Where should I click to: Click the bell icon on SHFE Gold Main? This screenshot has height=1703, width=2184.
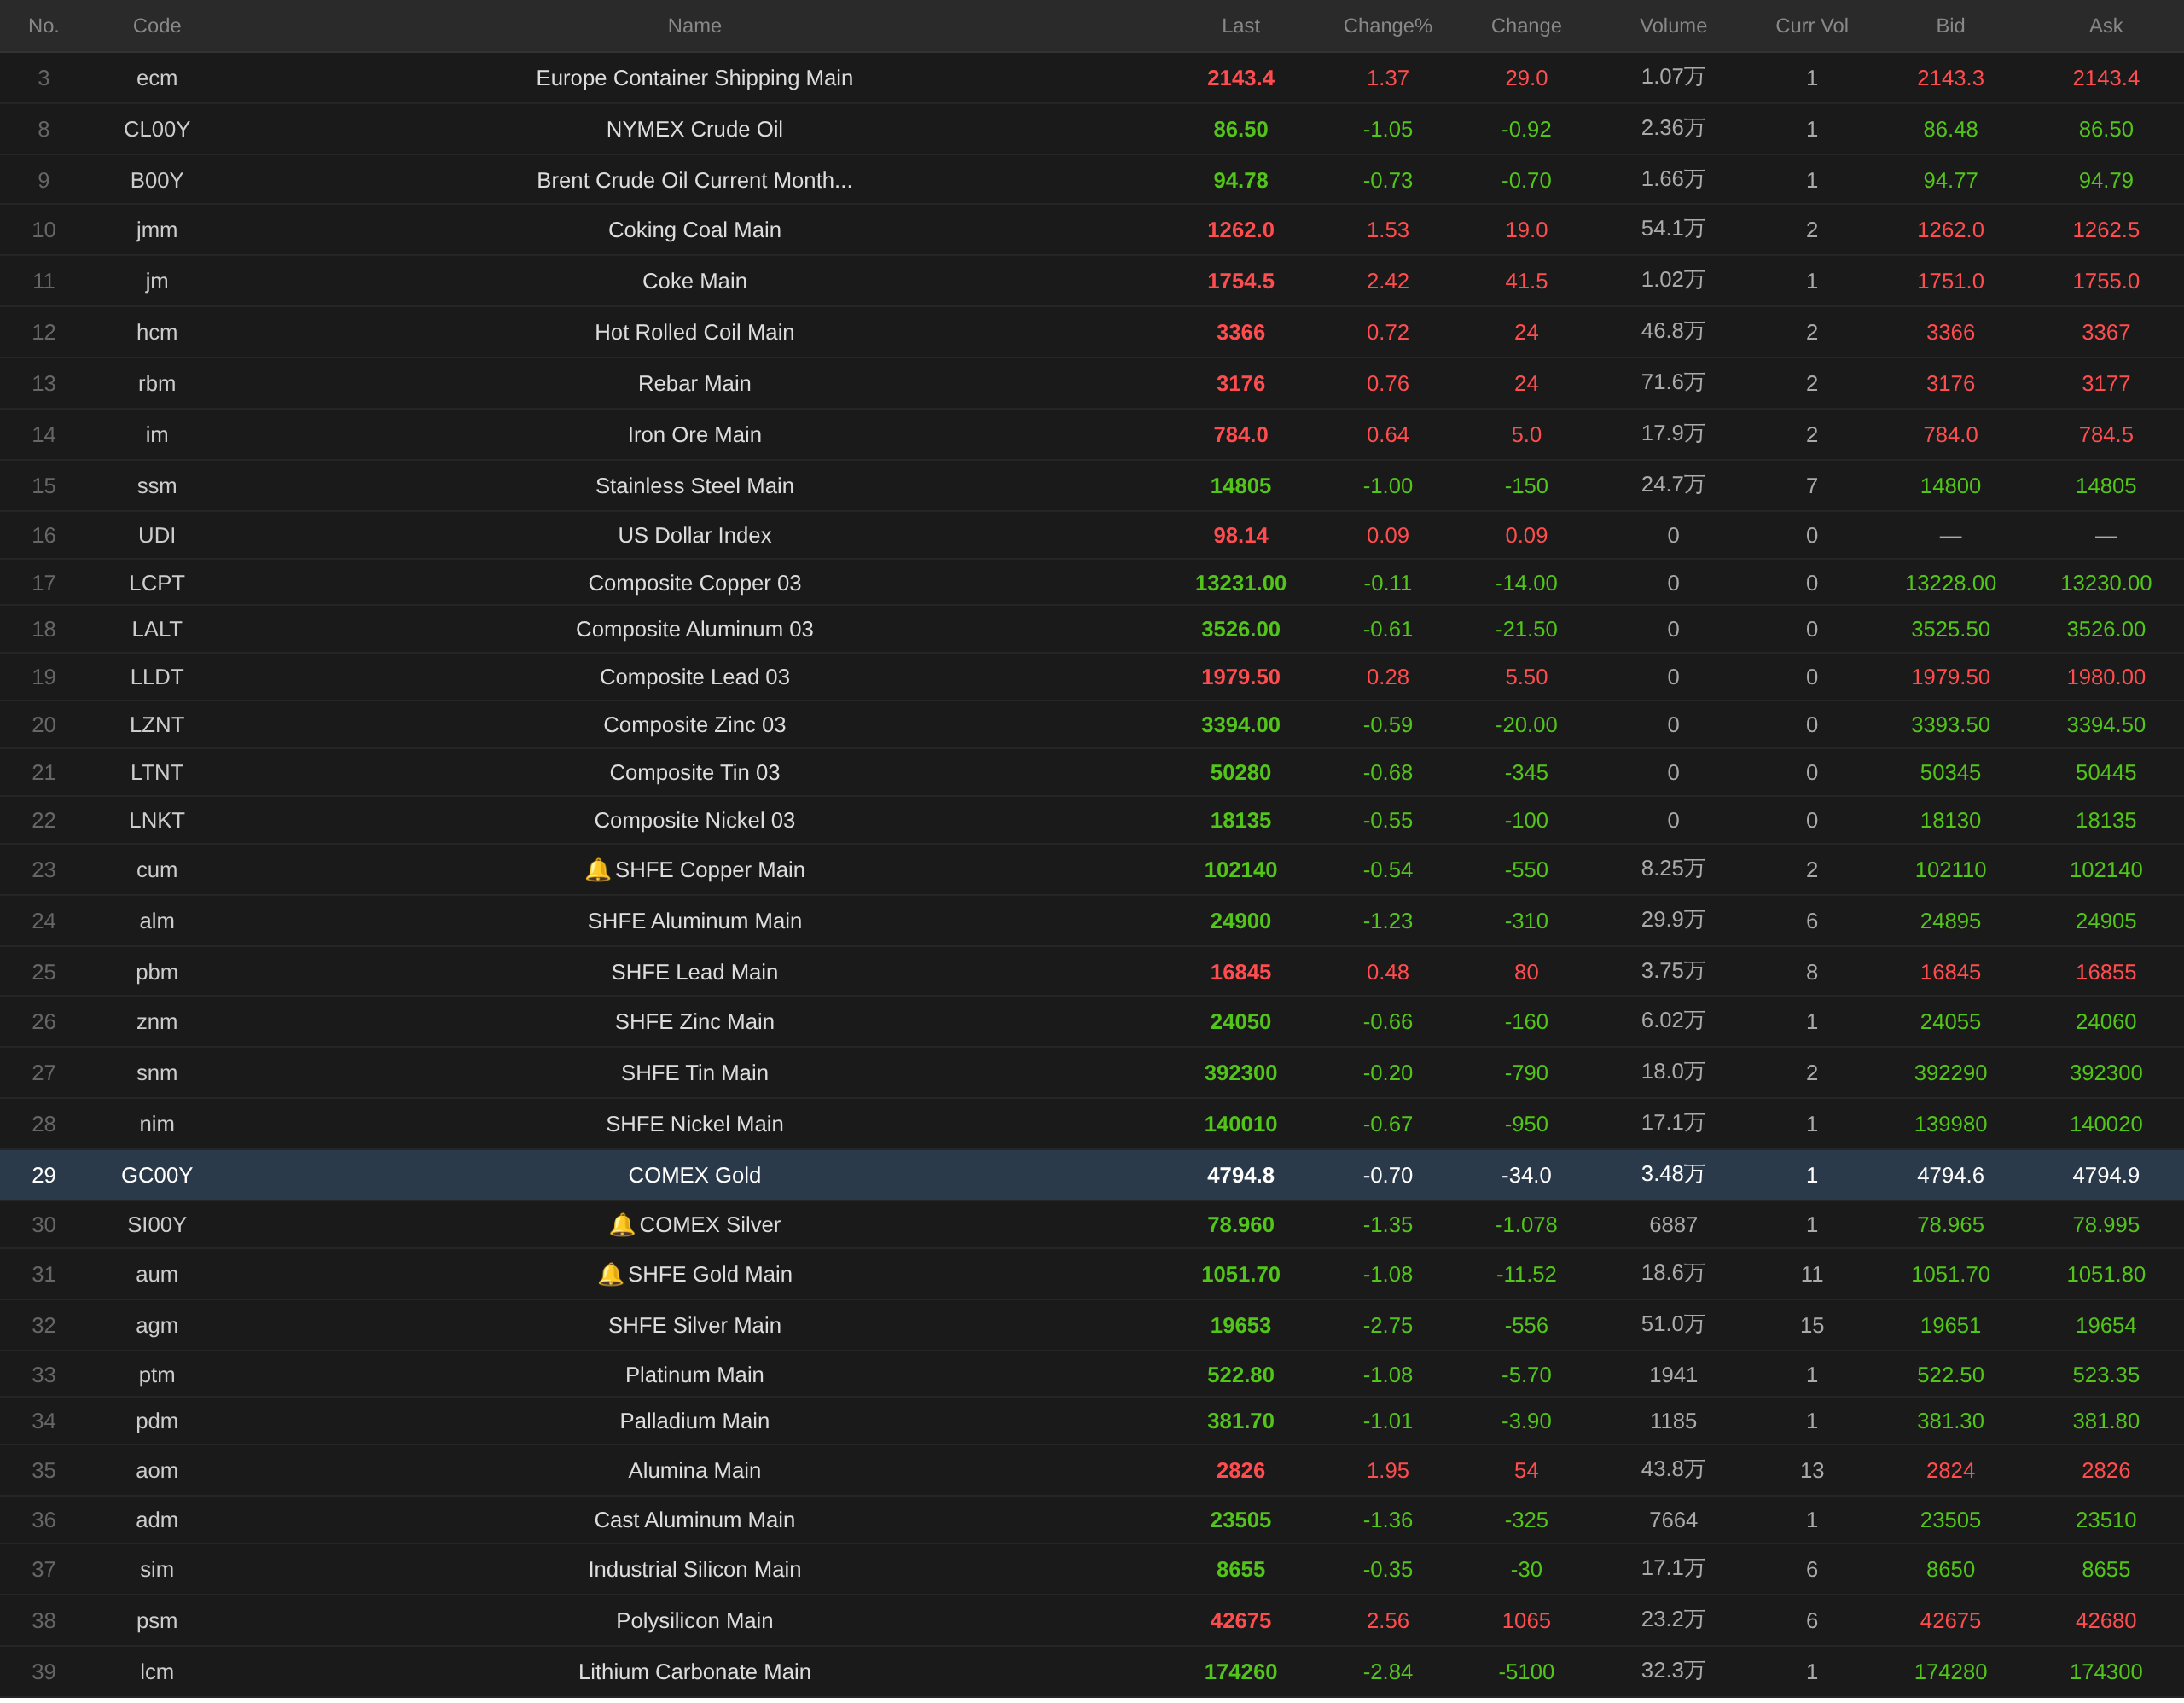(610, 1274)
